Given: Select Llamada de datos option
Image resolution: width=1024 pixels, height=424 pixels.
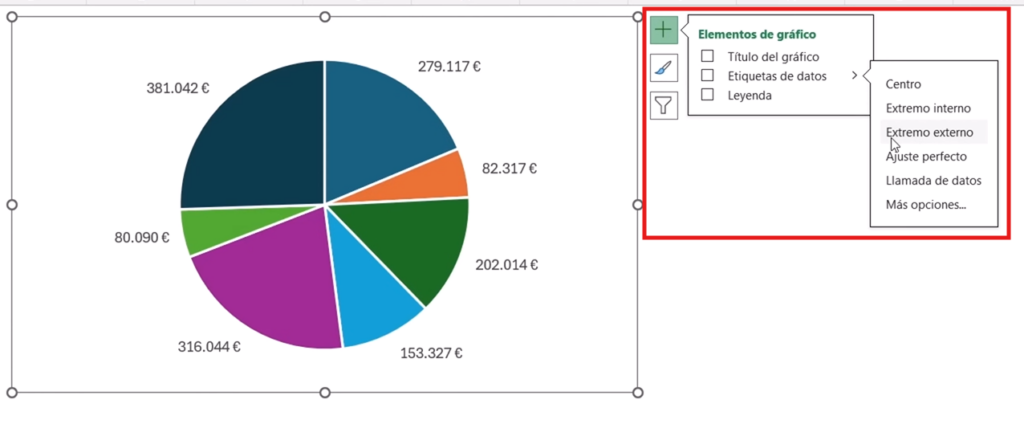Looking at the screenshot, I should pyautogui.click(x=934, y=181).
